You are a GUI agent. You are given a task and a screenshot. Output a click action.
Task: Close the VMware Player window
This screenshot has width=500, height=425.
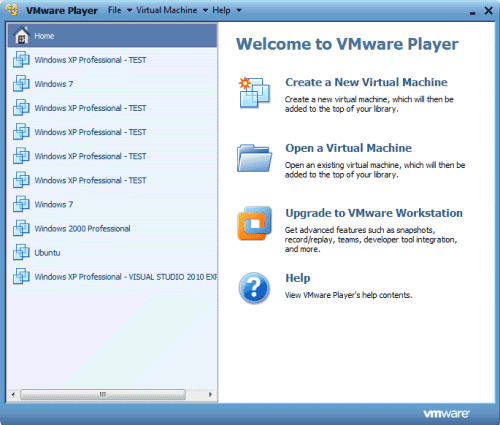(488, 11)
